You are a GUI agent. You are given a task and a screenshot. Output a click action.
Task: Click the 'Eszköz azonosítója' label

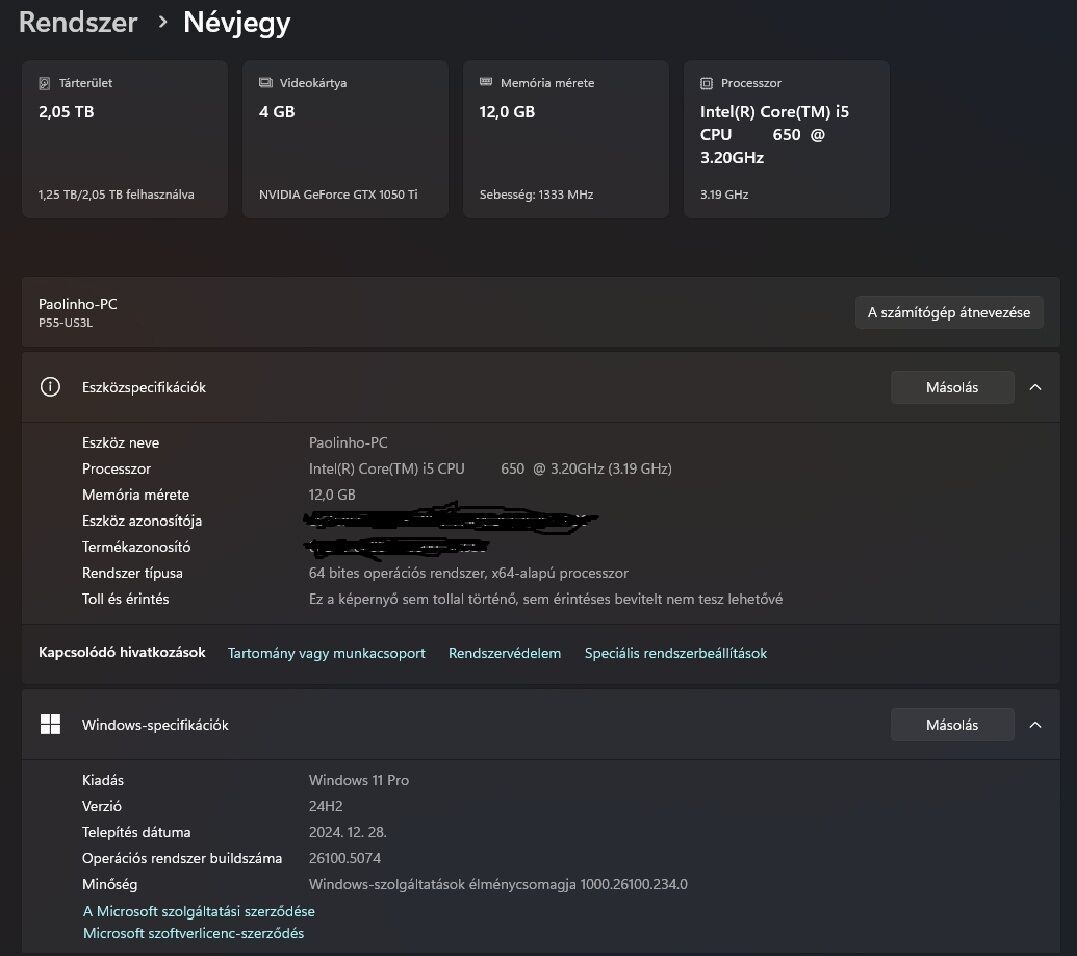pos(141,521)
